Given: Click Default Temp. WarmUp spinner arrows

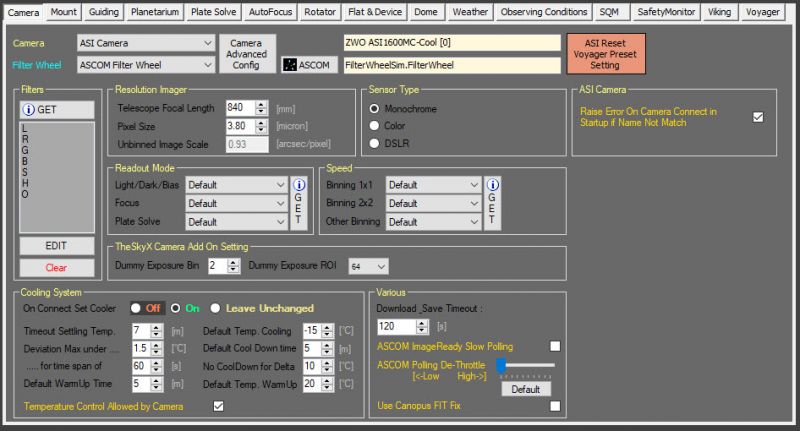Looking at the screenshot, I should (328, 384).
